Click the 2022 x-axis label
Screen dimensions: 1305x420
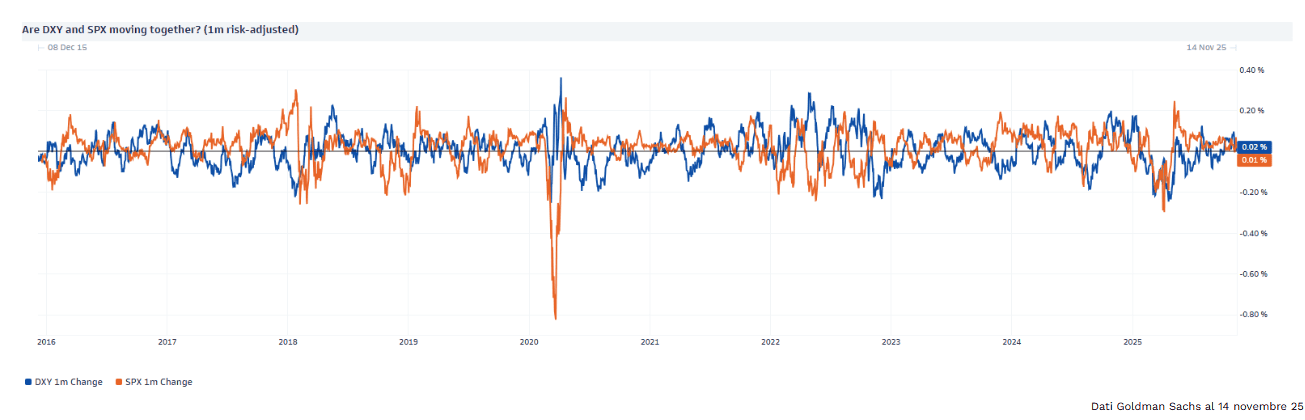(x=770, y=342)
